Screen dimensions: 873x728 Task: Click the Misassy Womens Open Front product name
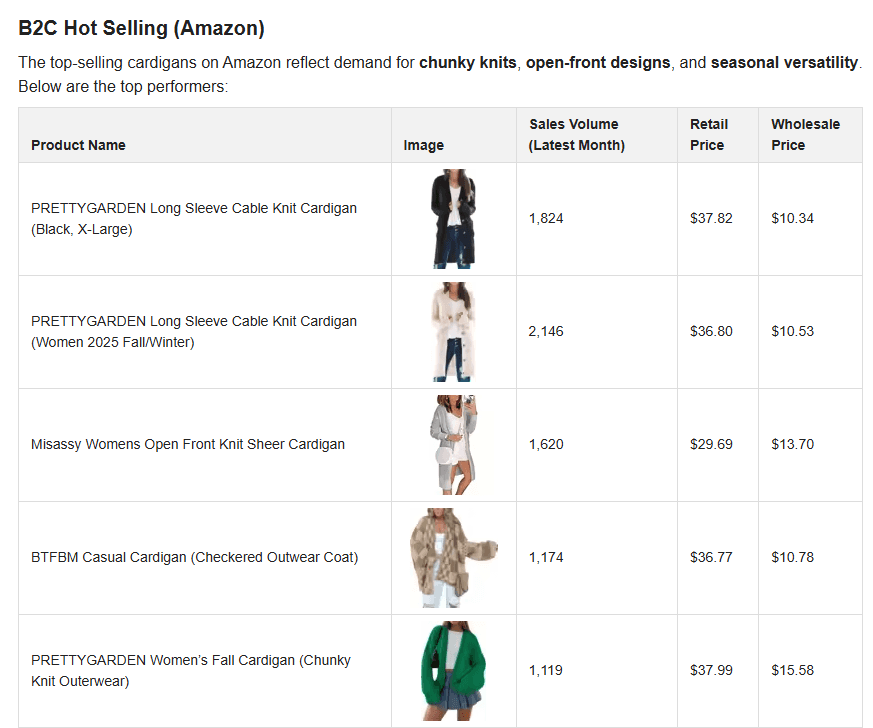[188, 444]
